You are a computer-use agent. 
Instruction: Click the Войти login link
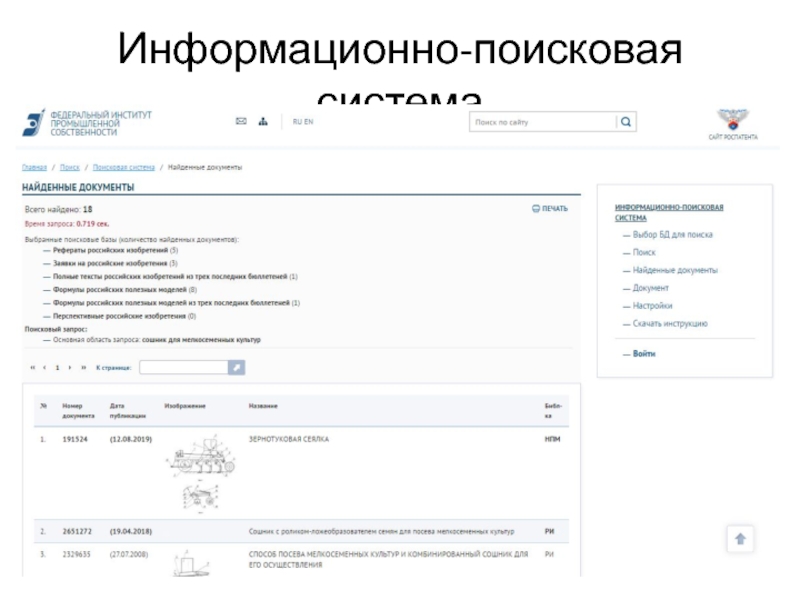[x=644, y=353]
